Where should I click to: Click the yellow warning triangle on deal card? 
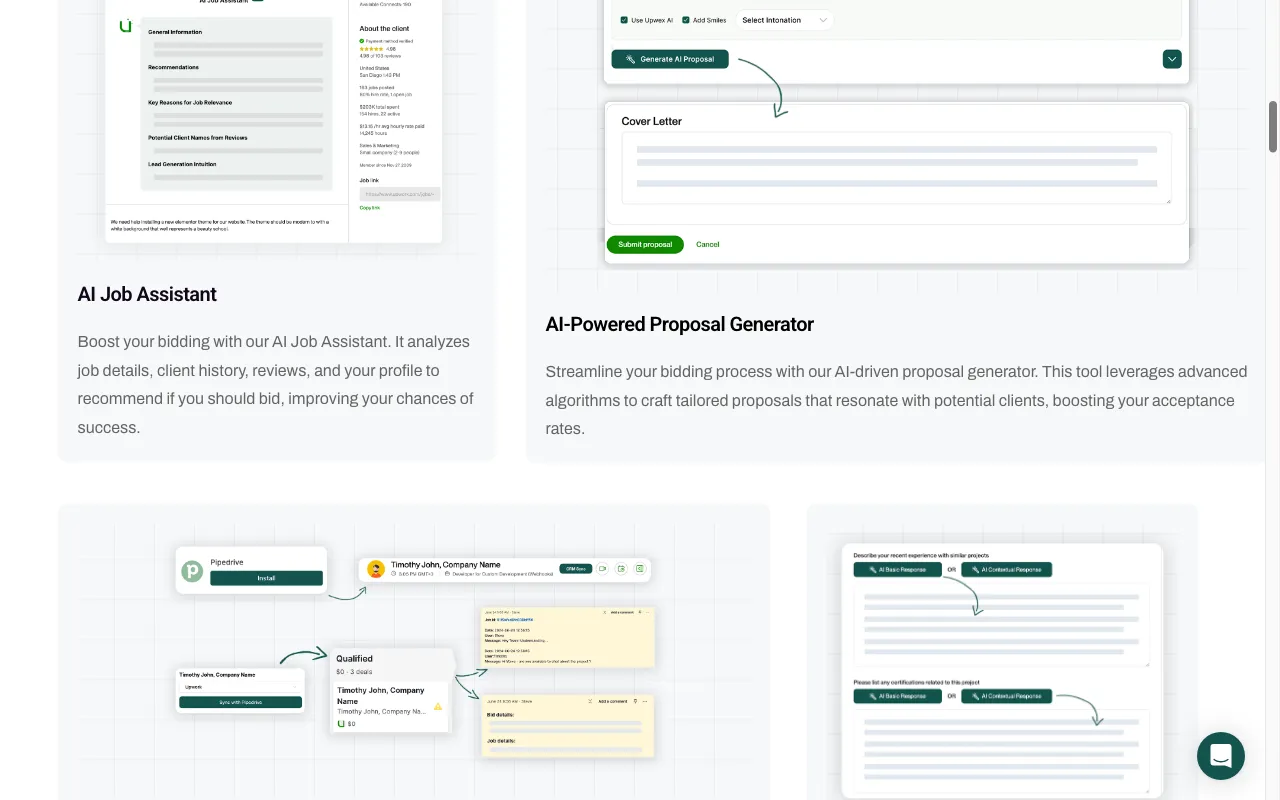(438, 706)
